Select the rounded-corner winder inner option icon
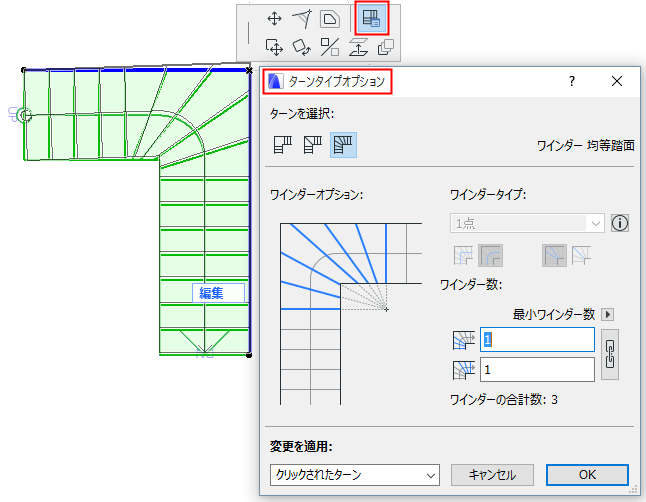646x502 pixels. 490,256
